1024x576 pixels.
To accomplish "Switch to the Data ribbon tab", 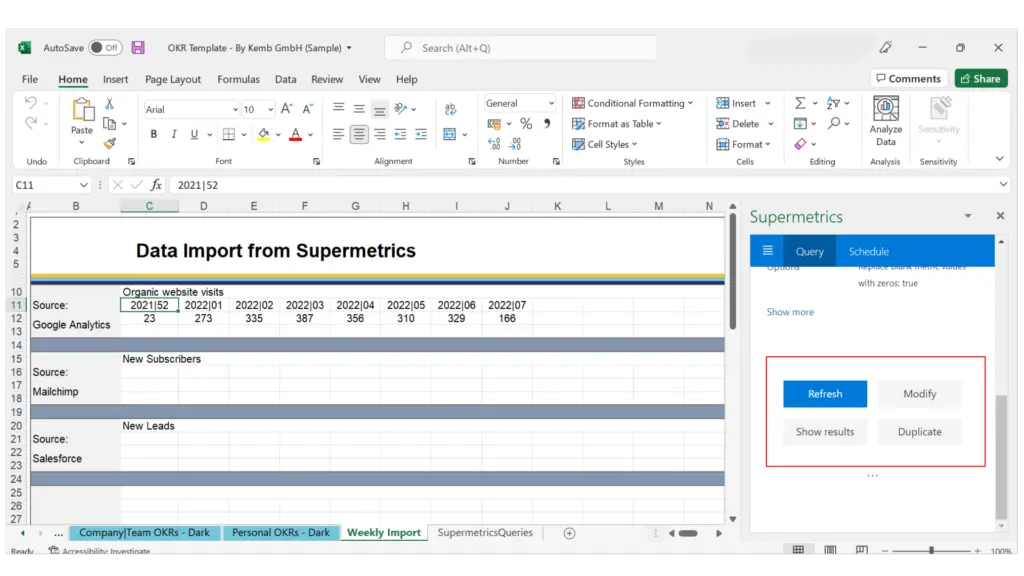I will click(x=285, y=79).
